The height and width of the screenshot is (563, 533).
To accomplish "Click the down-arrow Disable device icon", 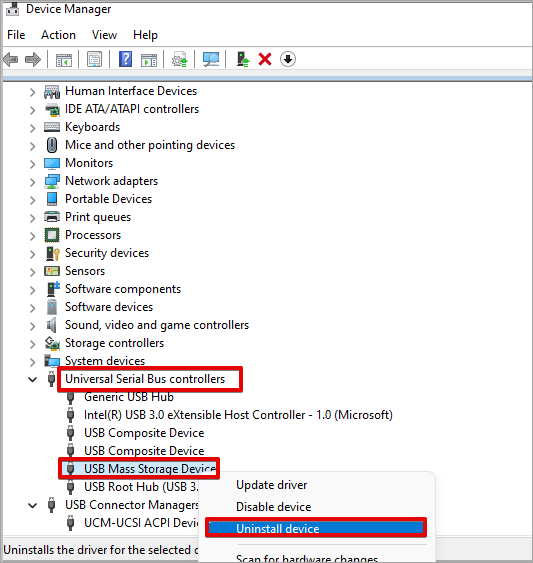I will click(x=288, y=59).
